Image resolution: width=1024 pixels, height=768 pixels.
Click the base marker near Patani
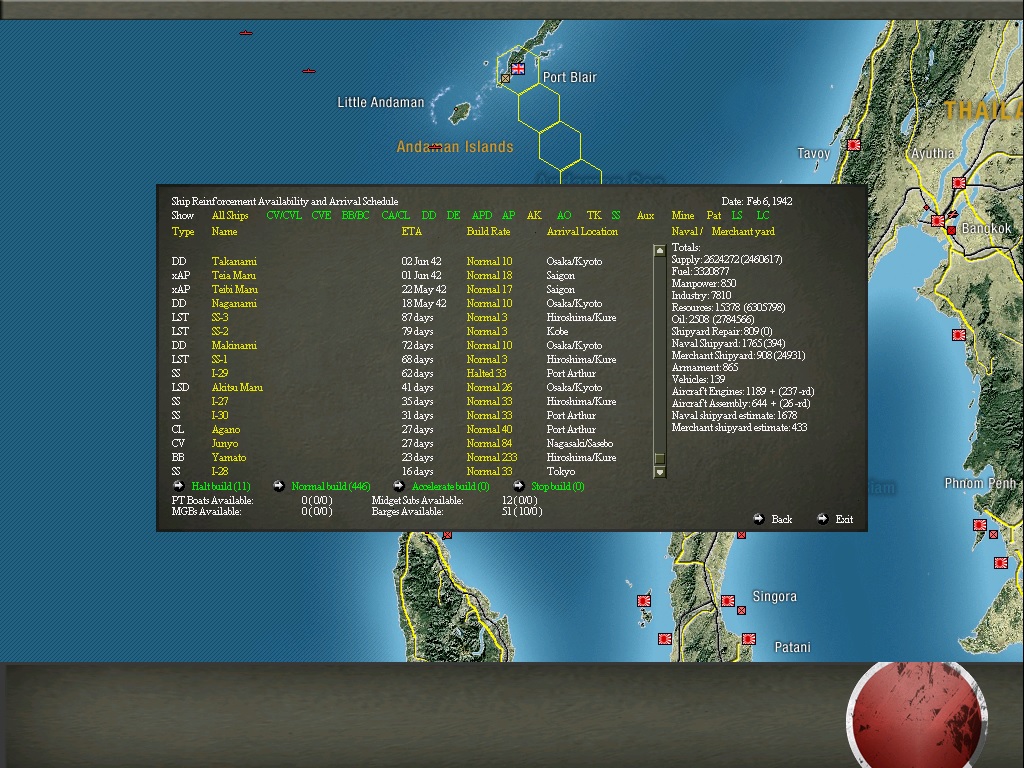(x=747, y=637)
